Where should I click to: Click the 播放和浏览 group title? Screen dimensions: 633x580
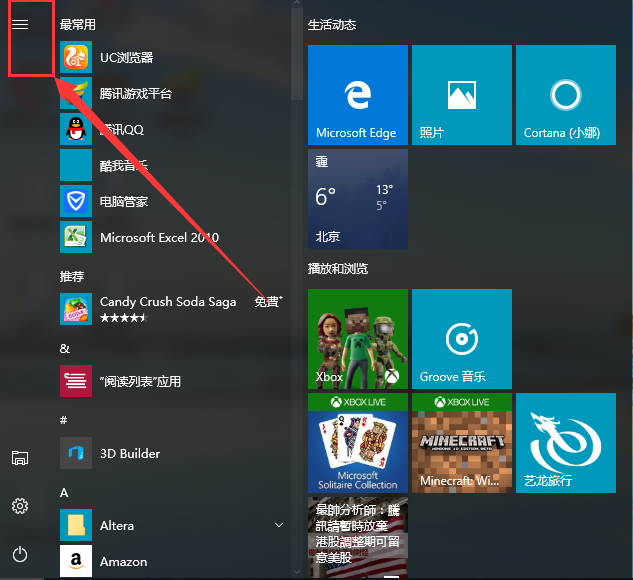[338, 269]
